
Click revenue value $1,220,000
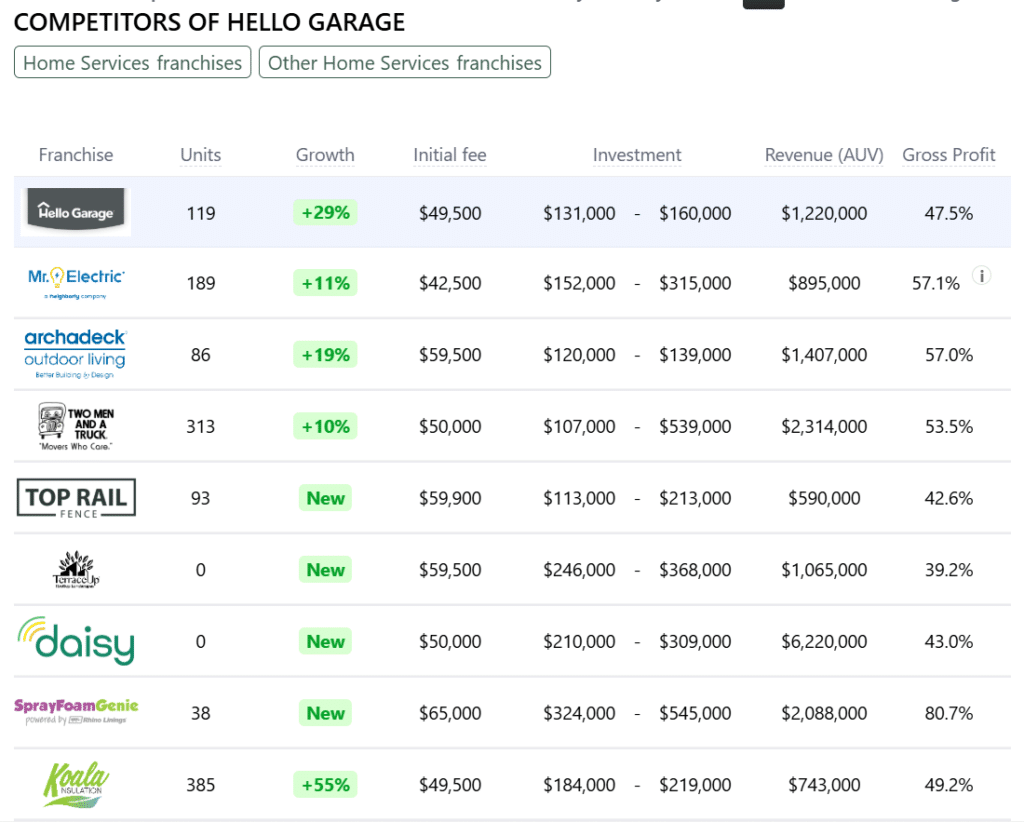click(824, 213)
